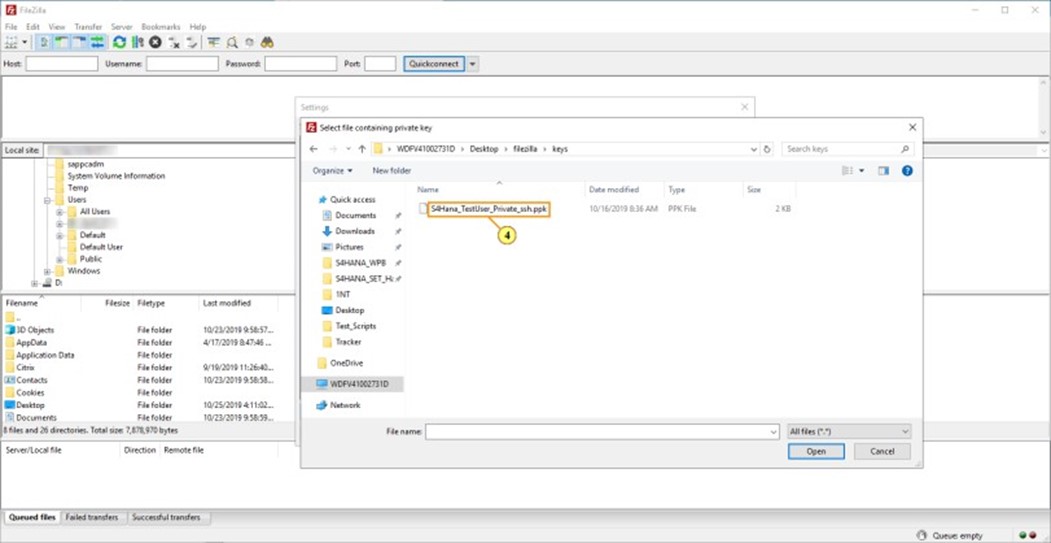This screenshot has width=1051, height=543.
Task: Toggle the message log display icon
Action: [x=44, y=43]
